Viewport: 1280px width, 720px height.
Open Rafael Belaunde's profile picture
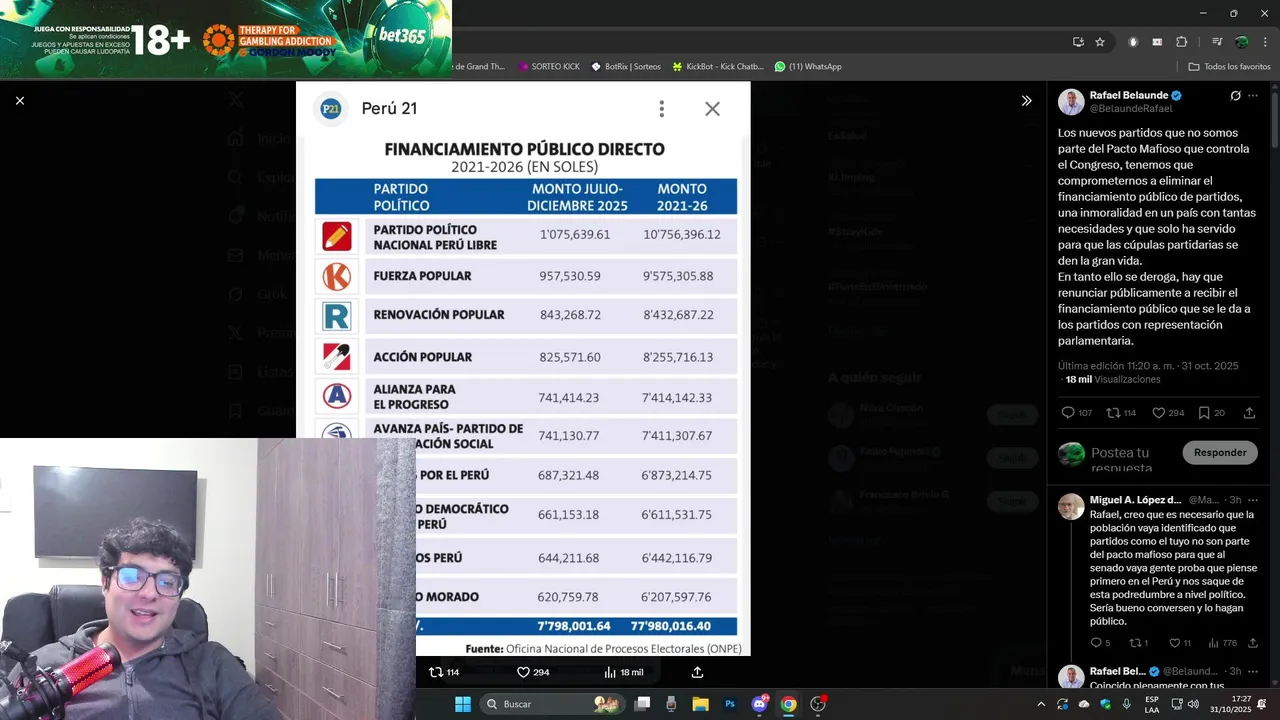point(1071,102)
